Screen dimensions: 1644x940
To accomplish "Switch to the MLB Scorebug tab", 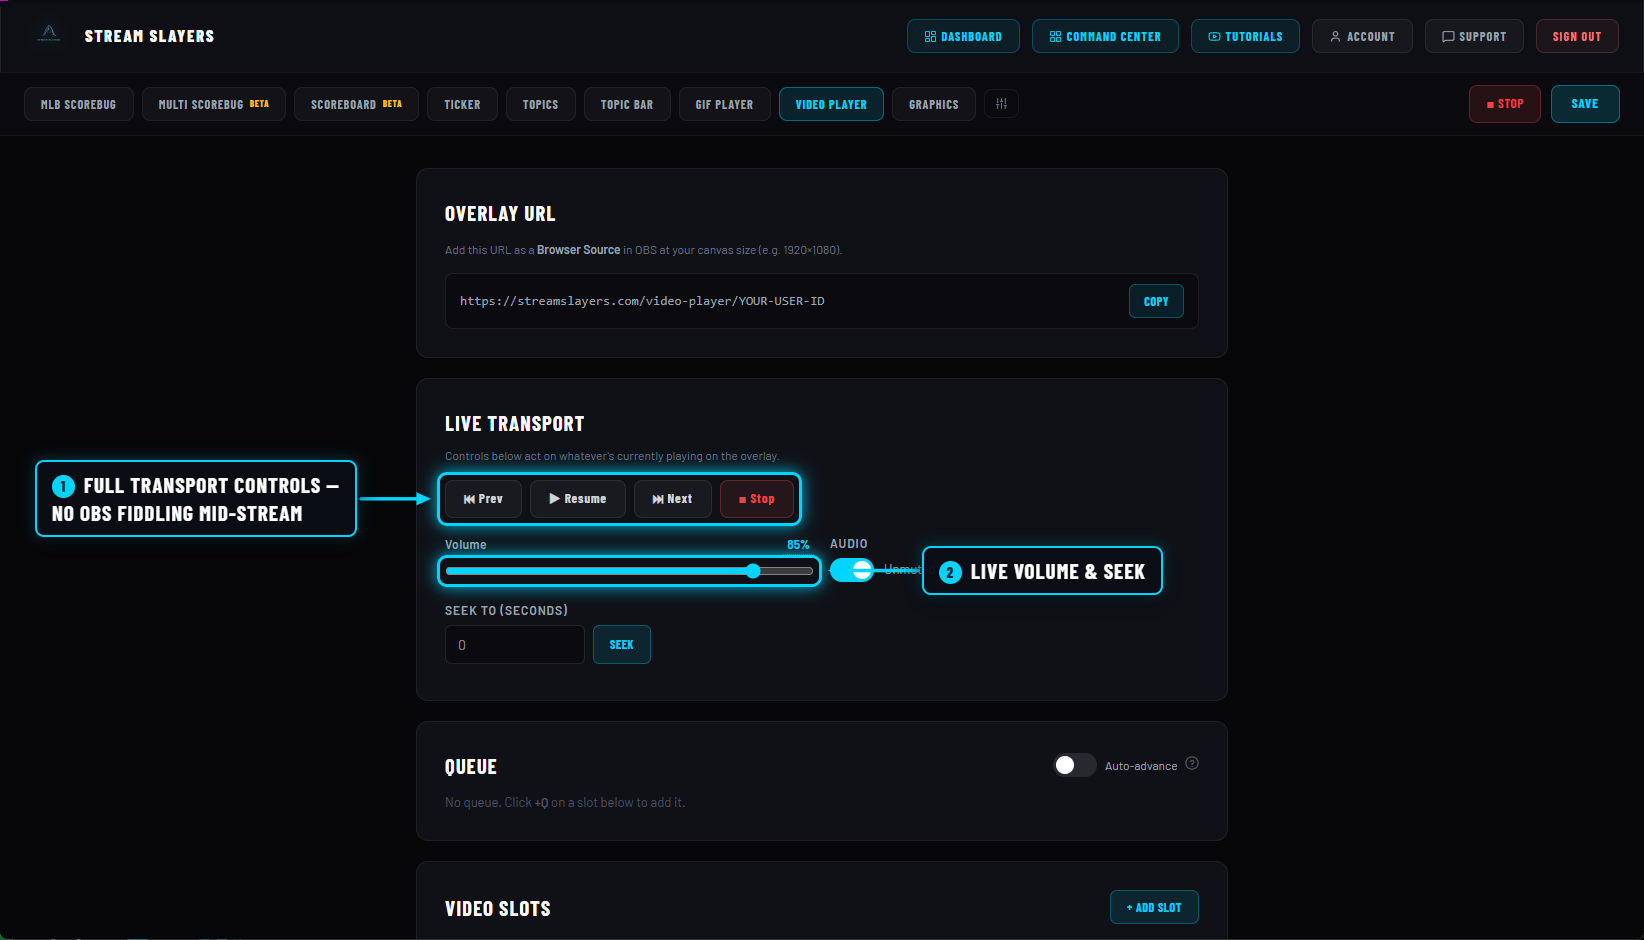I will click(x=78, y=104).
